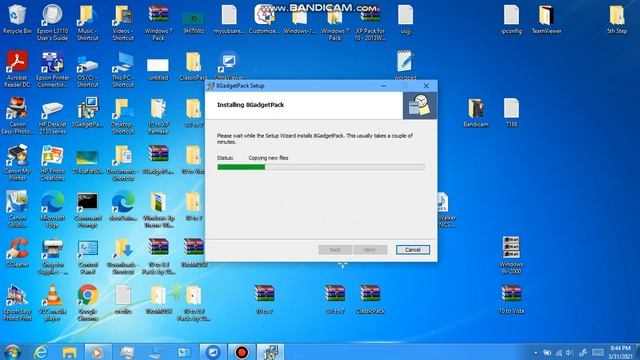Minimize the 8GadgetPack Setup window
The height and width of the screenshot is (360, 640).
(x=383, y=86)
